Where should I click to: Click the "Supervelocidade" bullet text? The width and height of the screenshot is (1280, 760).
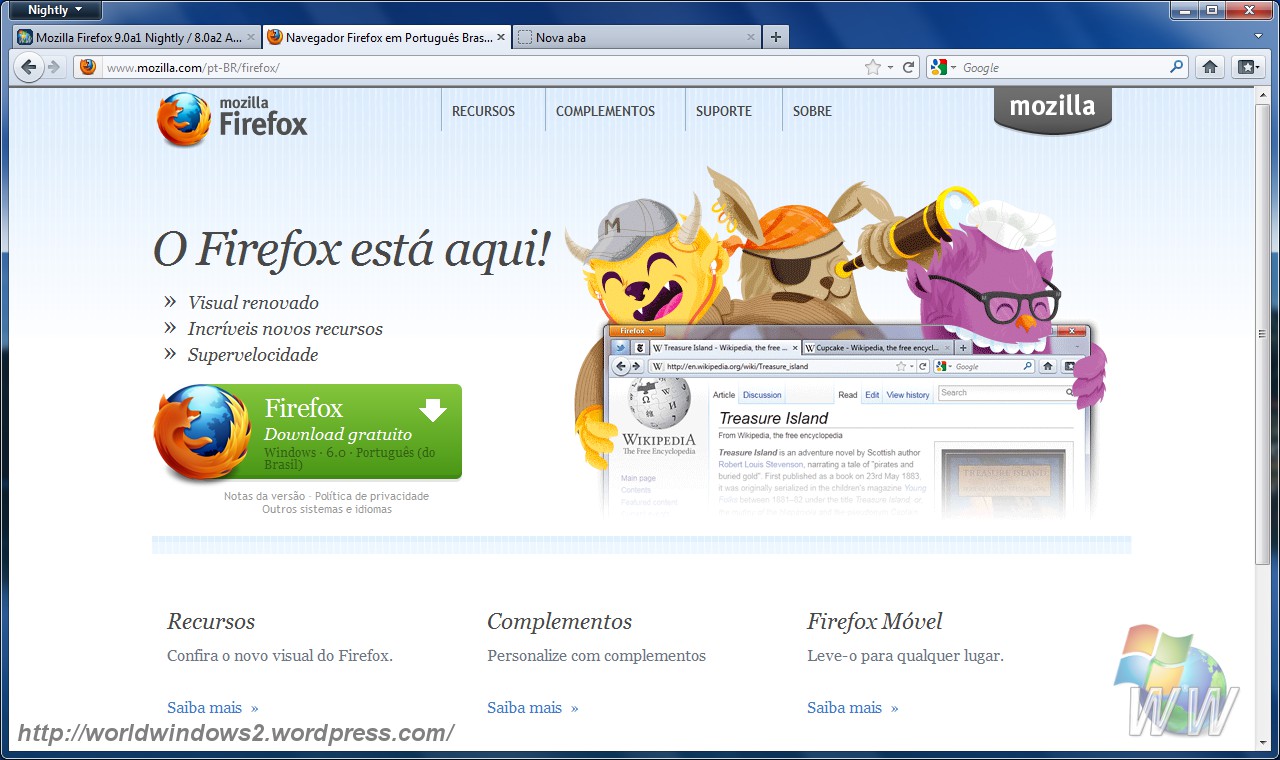click(x=253, y=354)
